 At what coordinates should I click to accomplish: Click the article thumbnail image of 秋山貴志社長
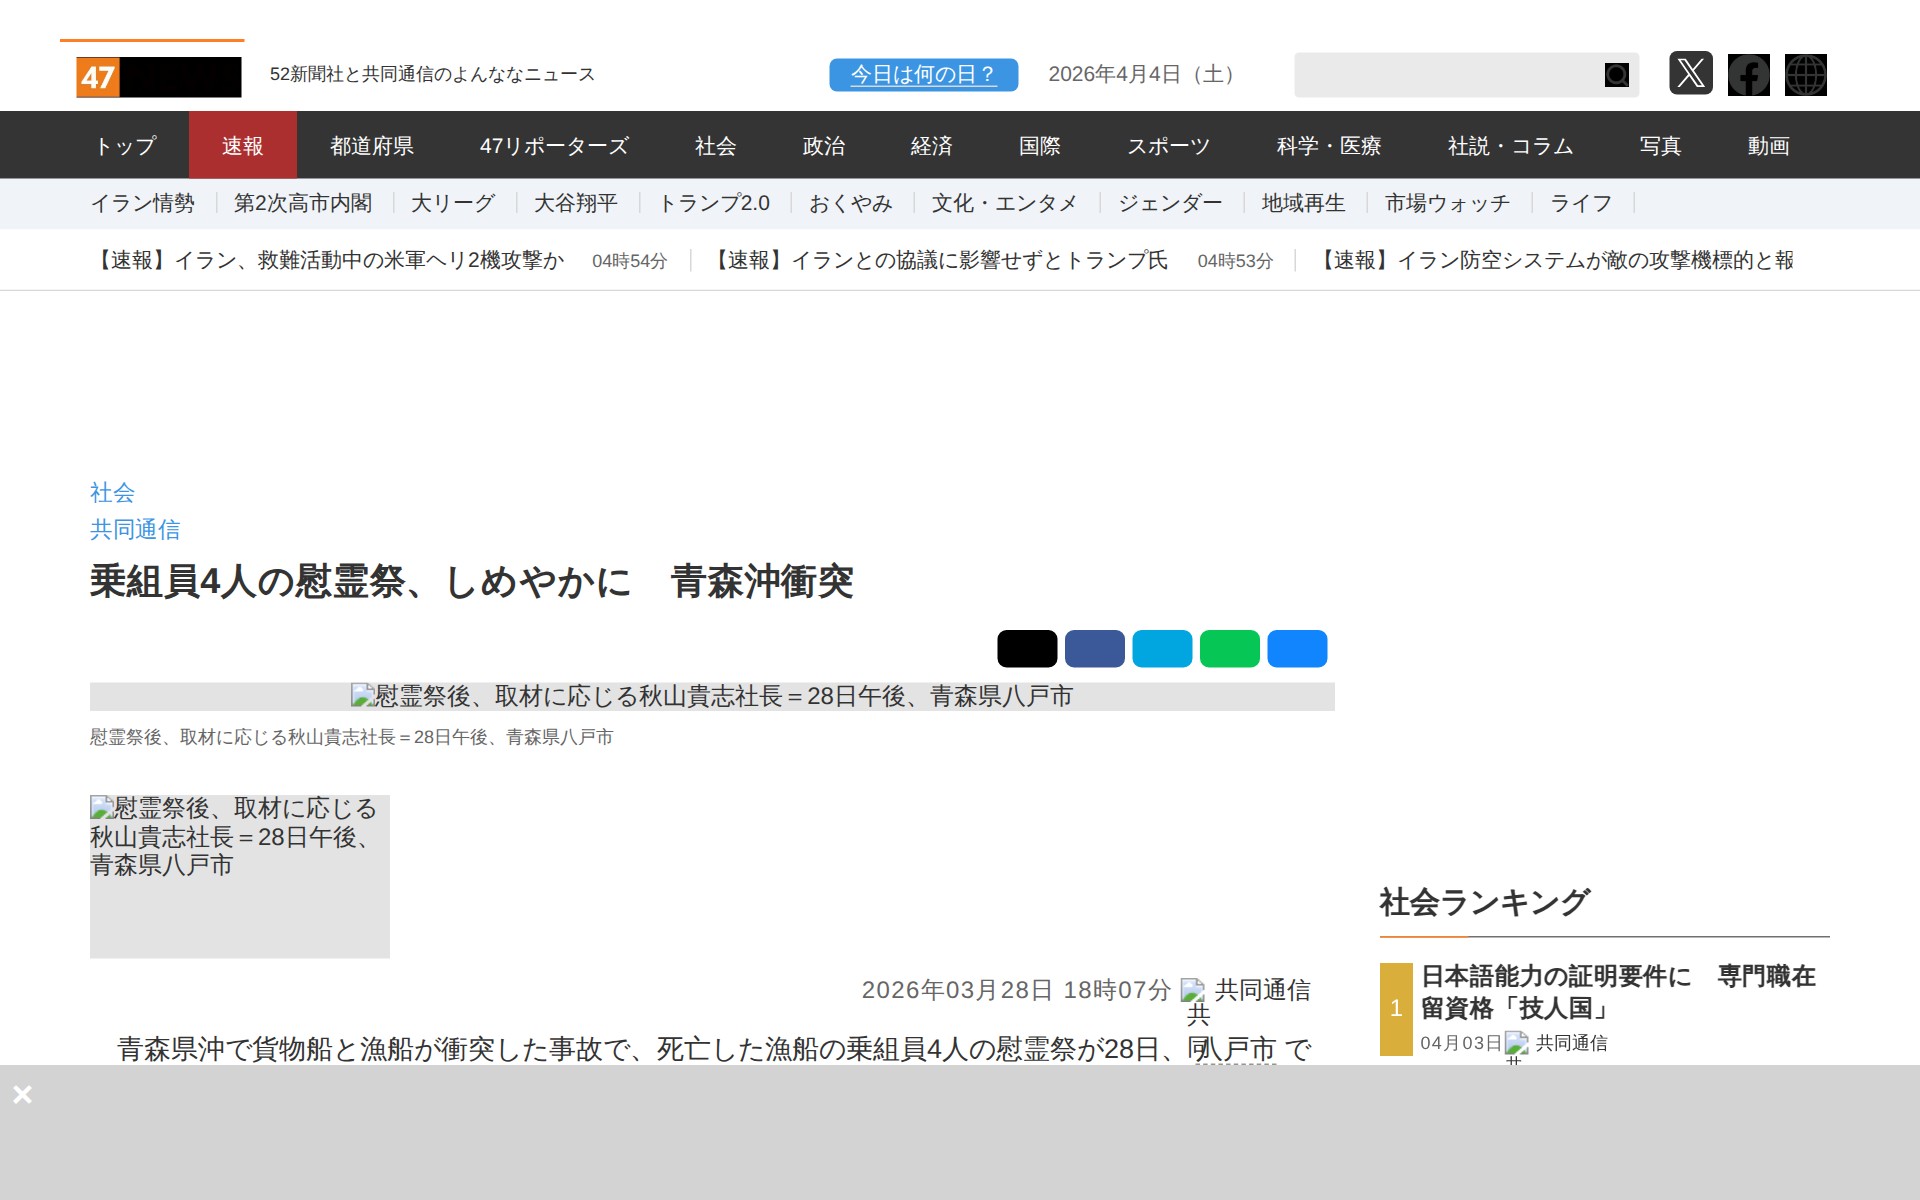coord(239,877)
